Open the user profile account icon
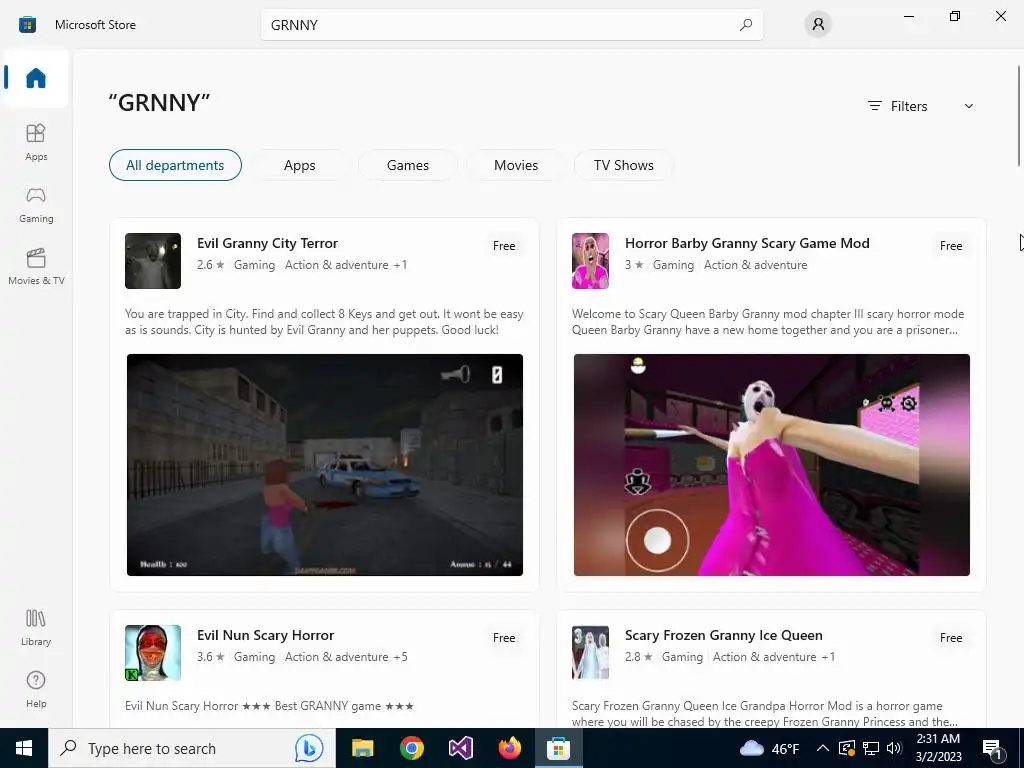1024x768 pixels. [818, 25]
